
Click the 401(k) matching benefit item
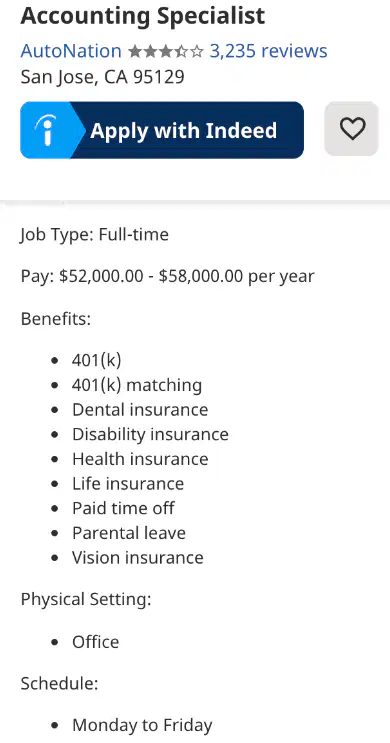tap(137, 385)
